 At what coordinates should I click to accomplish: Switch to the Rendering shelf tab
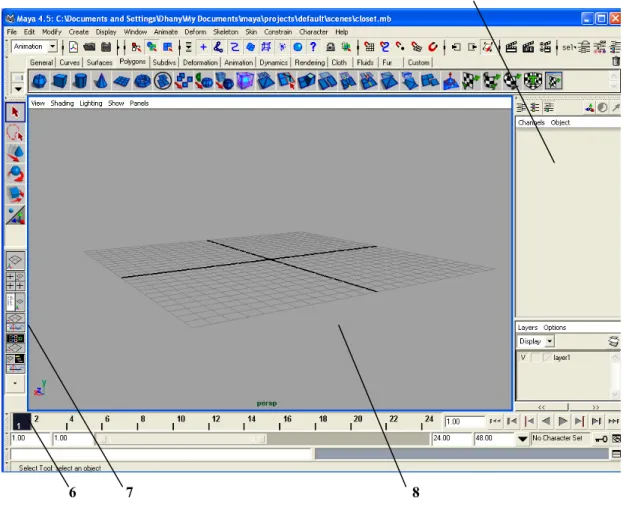click(x=310, y=62)
